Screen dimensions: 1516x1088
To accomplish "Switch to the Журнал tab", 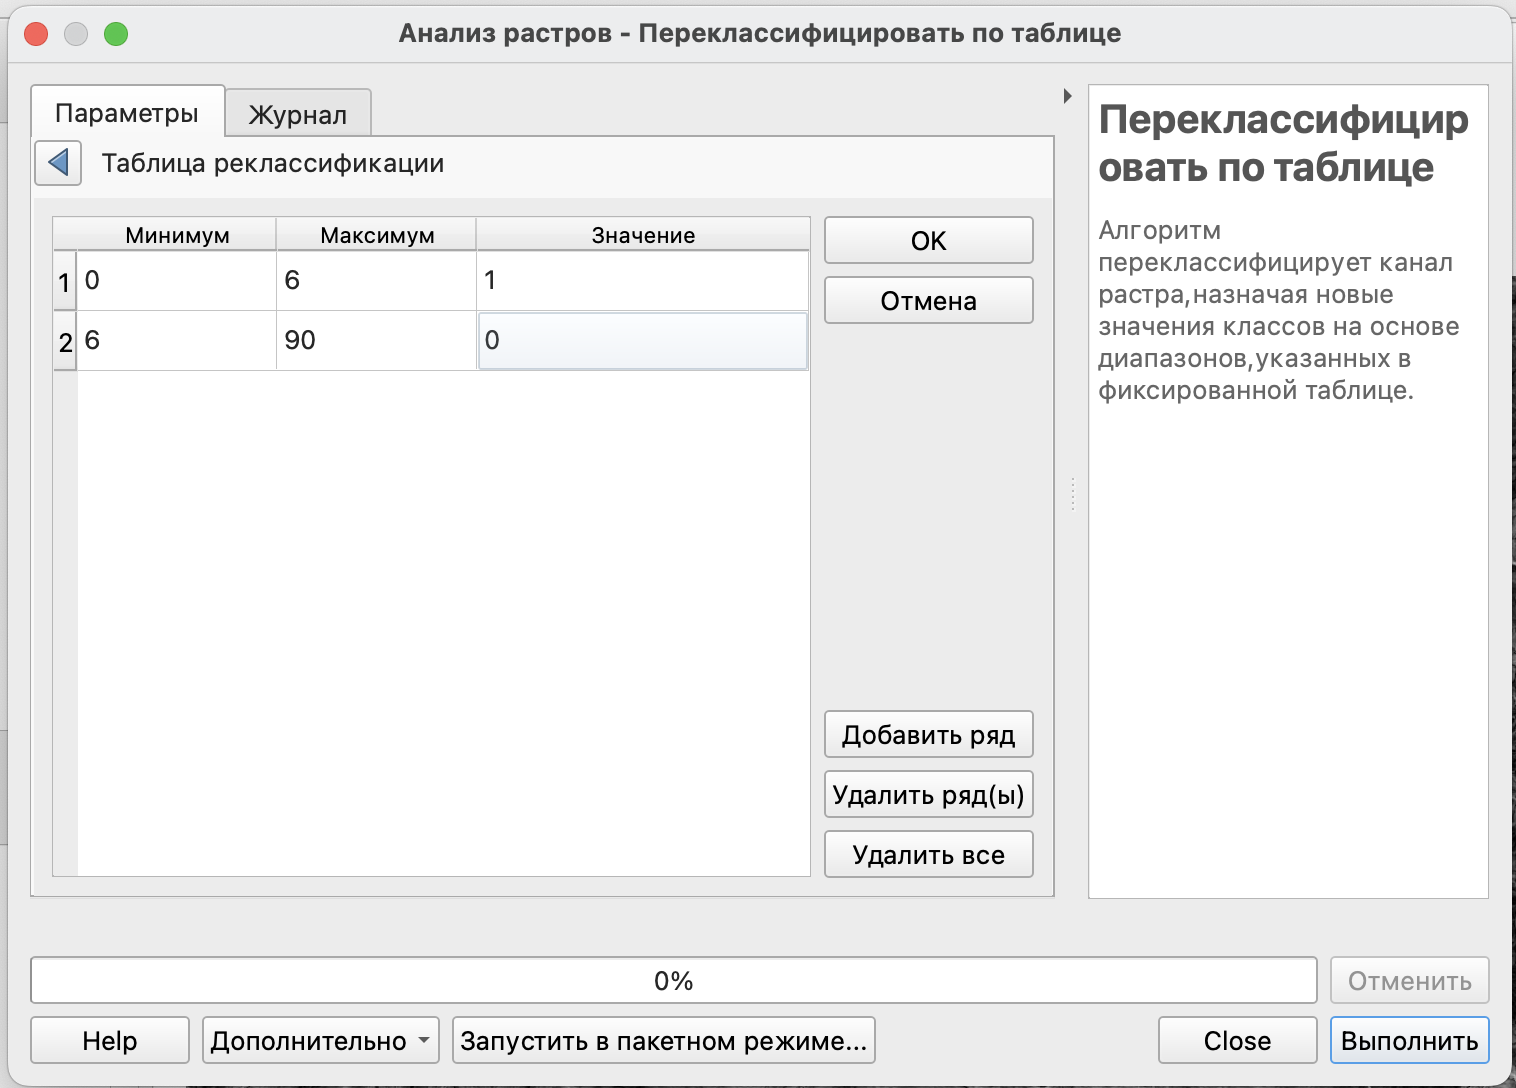I will (297, 114).
